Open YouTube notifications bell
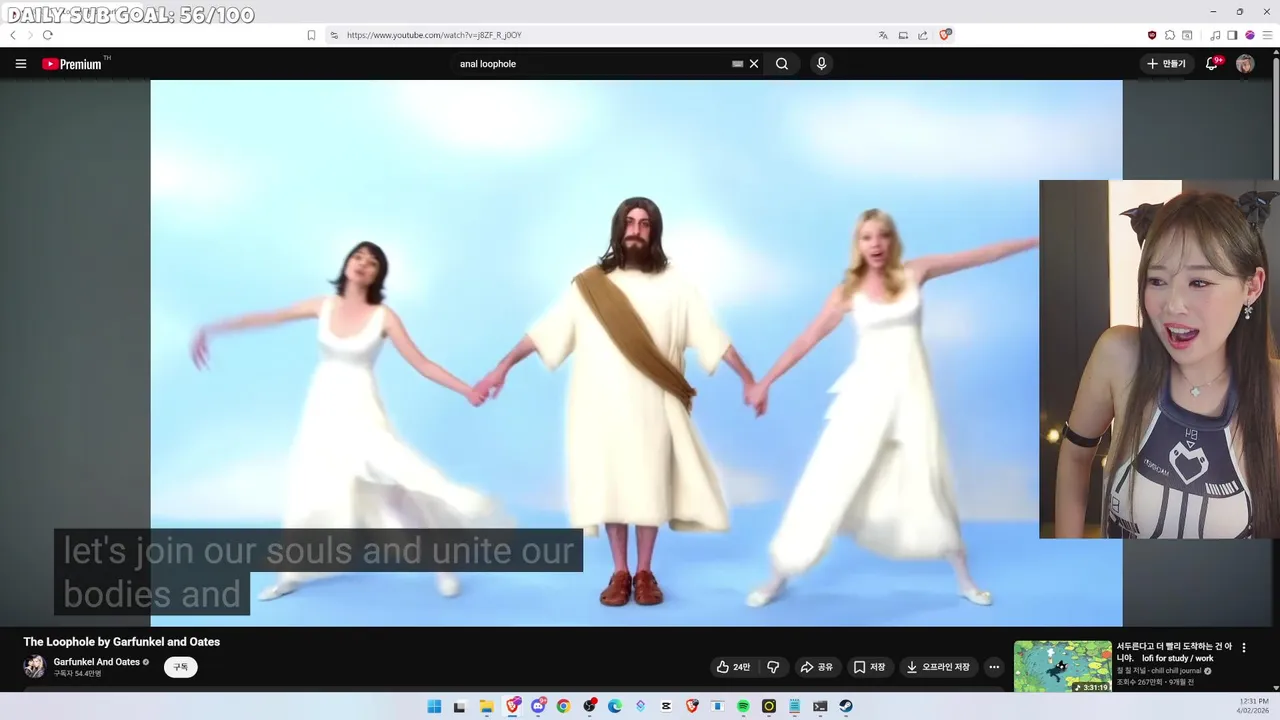 tap(1212, 64)
